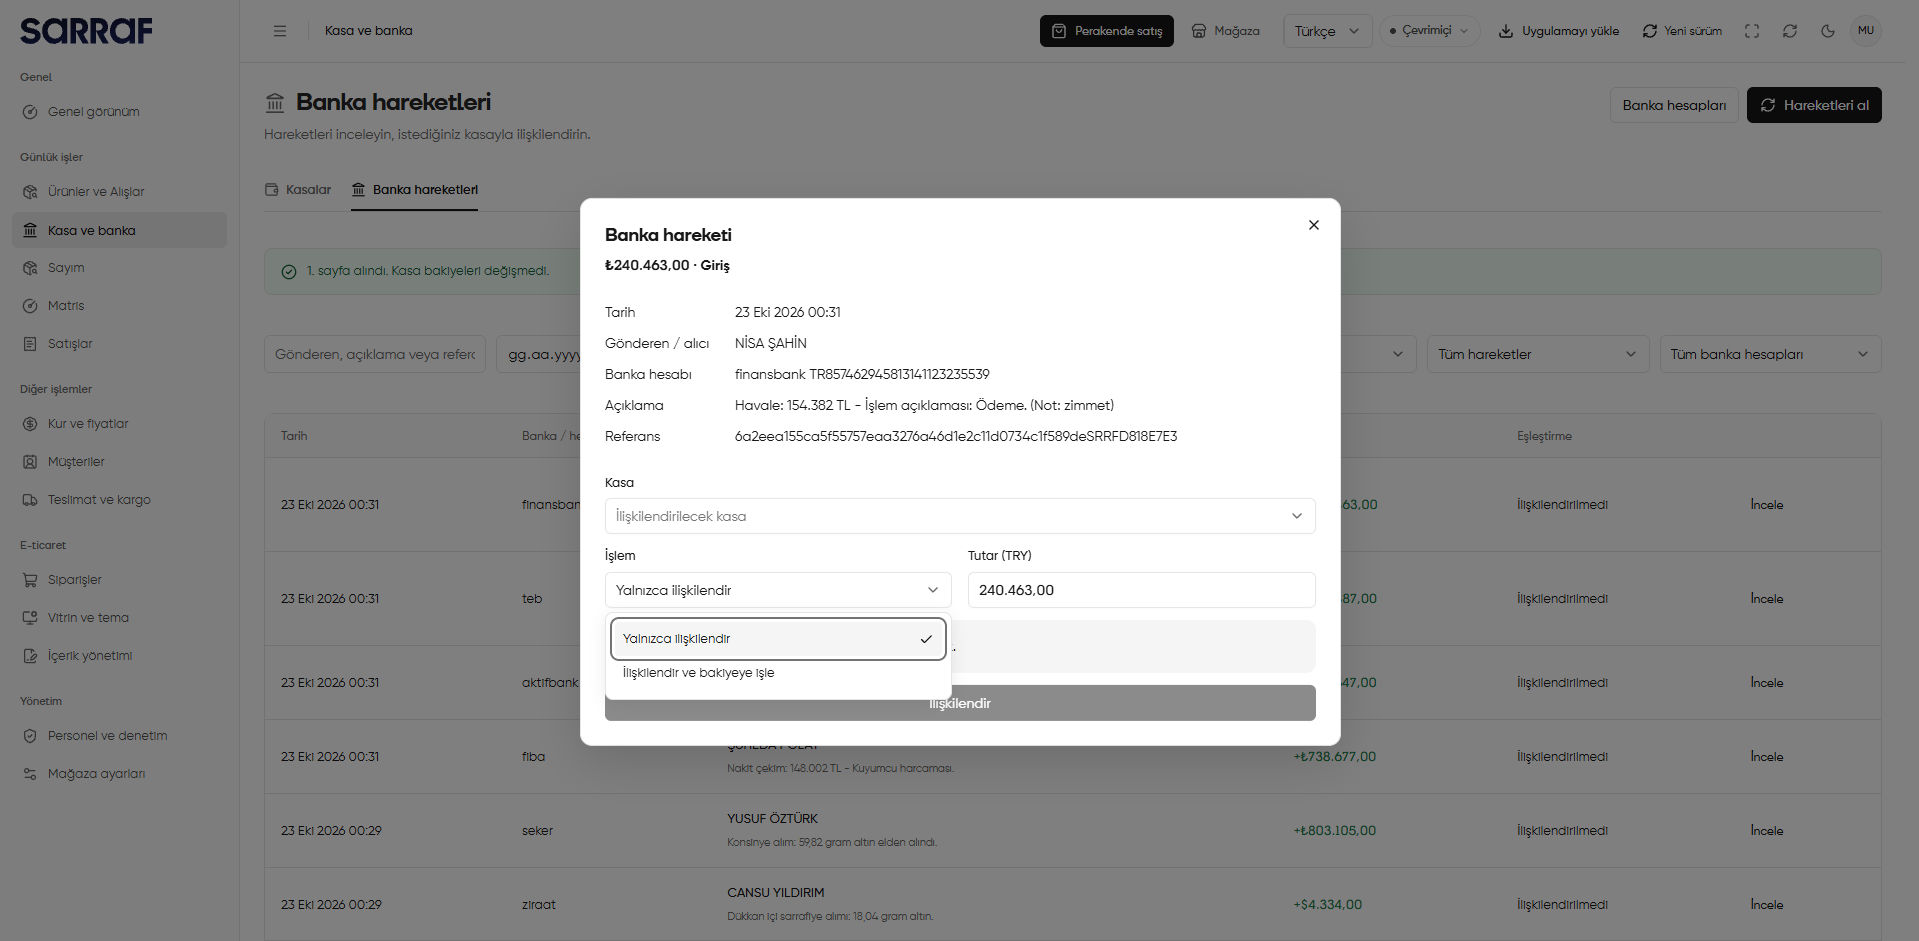Toggle dark mode moon icon
The height and width of the screenshot is (941, 1919).
1828,31
